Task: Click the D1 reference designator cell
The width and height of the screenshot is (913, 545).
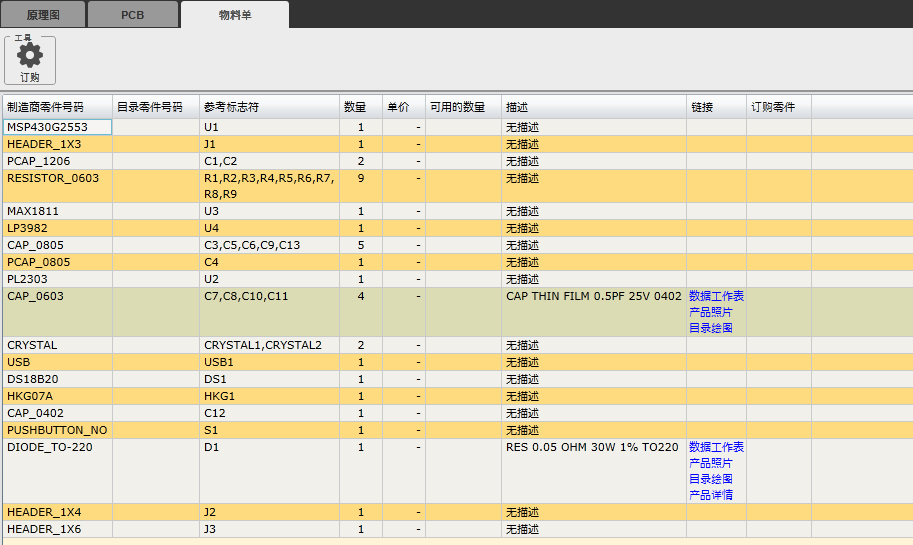Action: (x=270, y=471)
